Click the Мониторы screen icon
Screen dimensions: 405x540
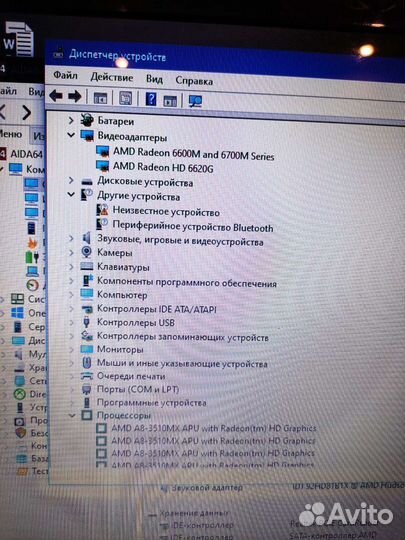pyautogui.click(x=86, y=349)
